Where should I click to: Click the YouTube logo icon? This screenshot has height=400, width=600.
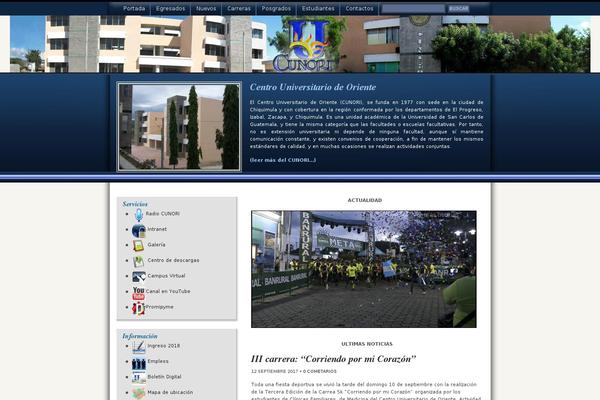click(x=139, y=293)
